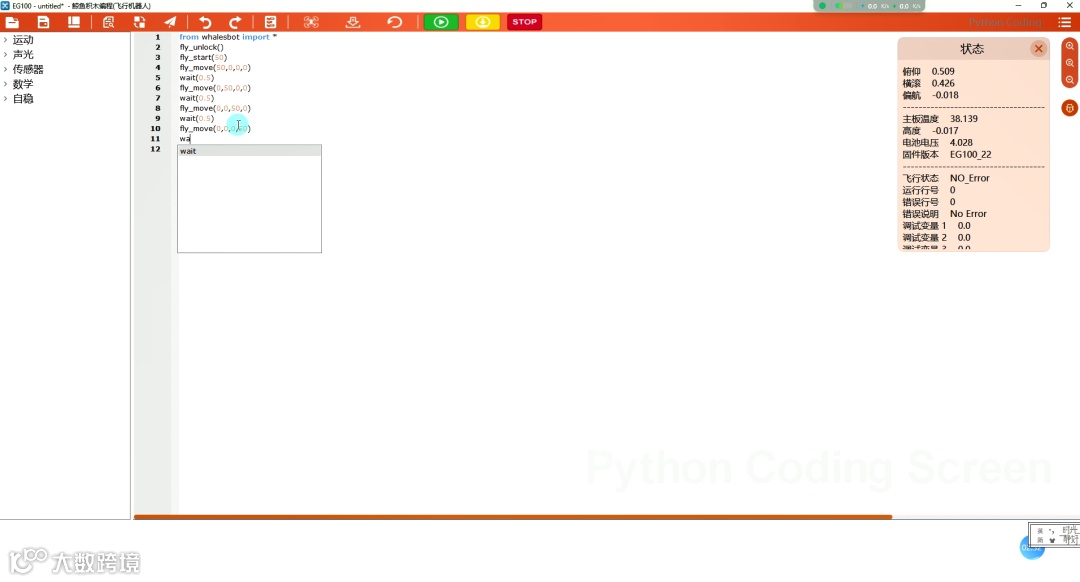Open a file with the folder icon
1080x582 pixels.
pyautogui.click(x=12, y=22)
